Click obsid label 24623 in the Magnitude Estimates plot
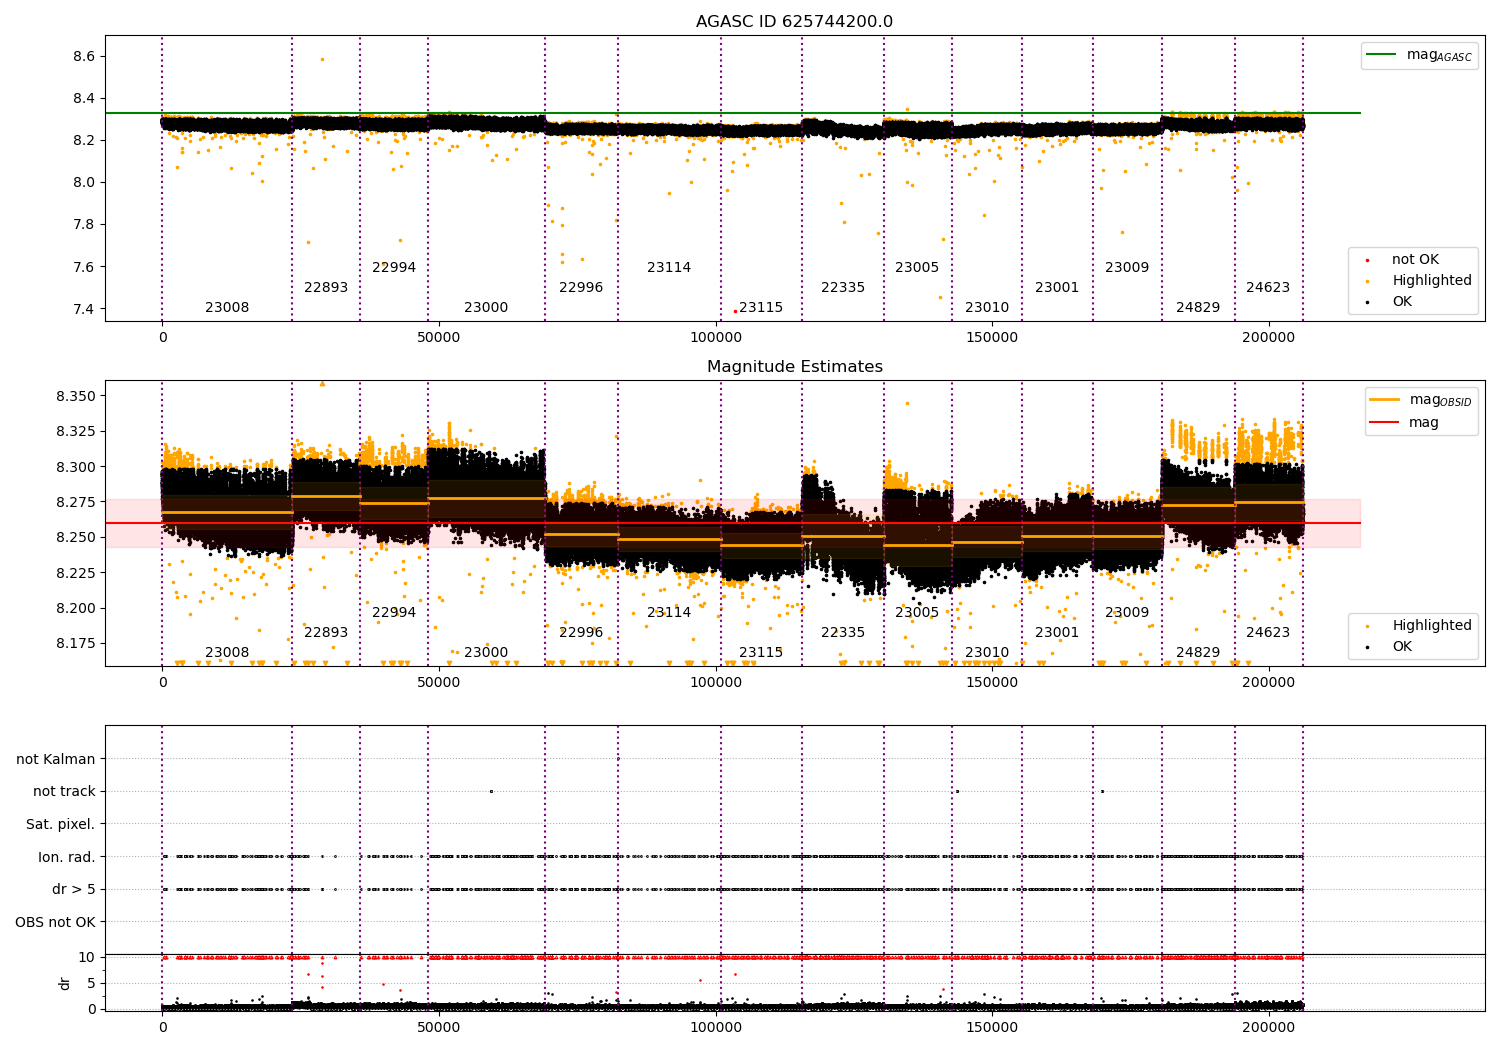Image resolution: width=1500 pixels, height=1050 pixels. (1268, 633)
